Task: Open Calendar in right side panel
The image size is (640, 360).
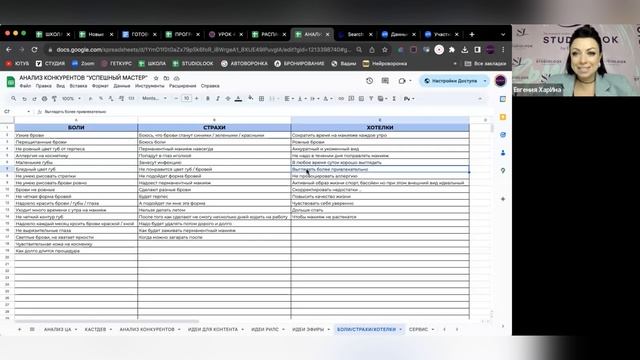Action: pos(503,99)
